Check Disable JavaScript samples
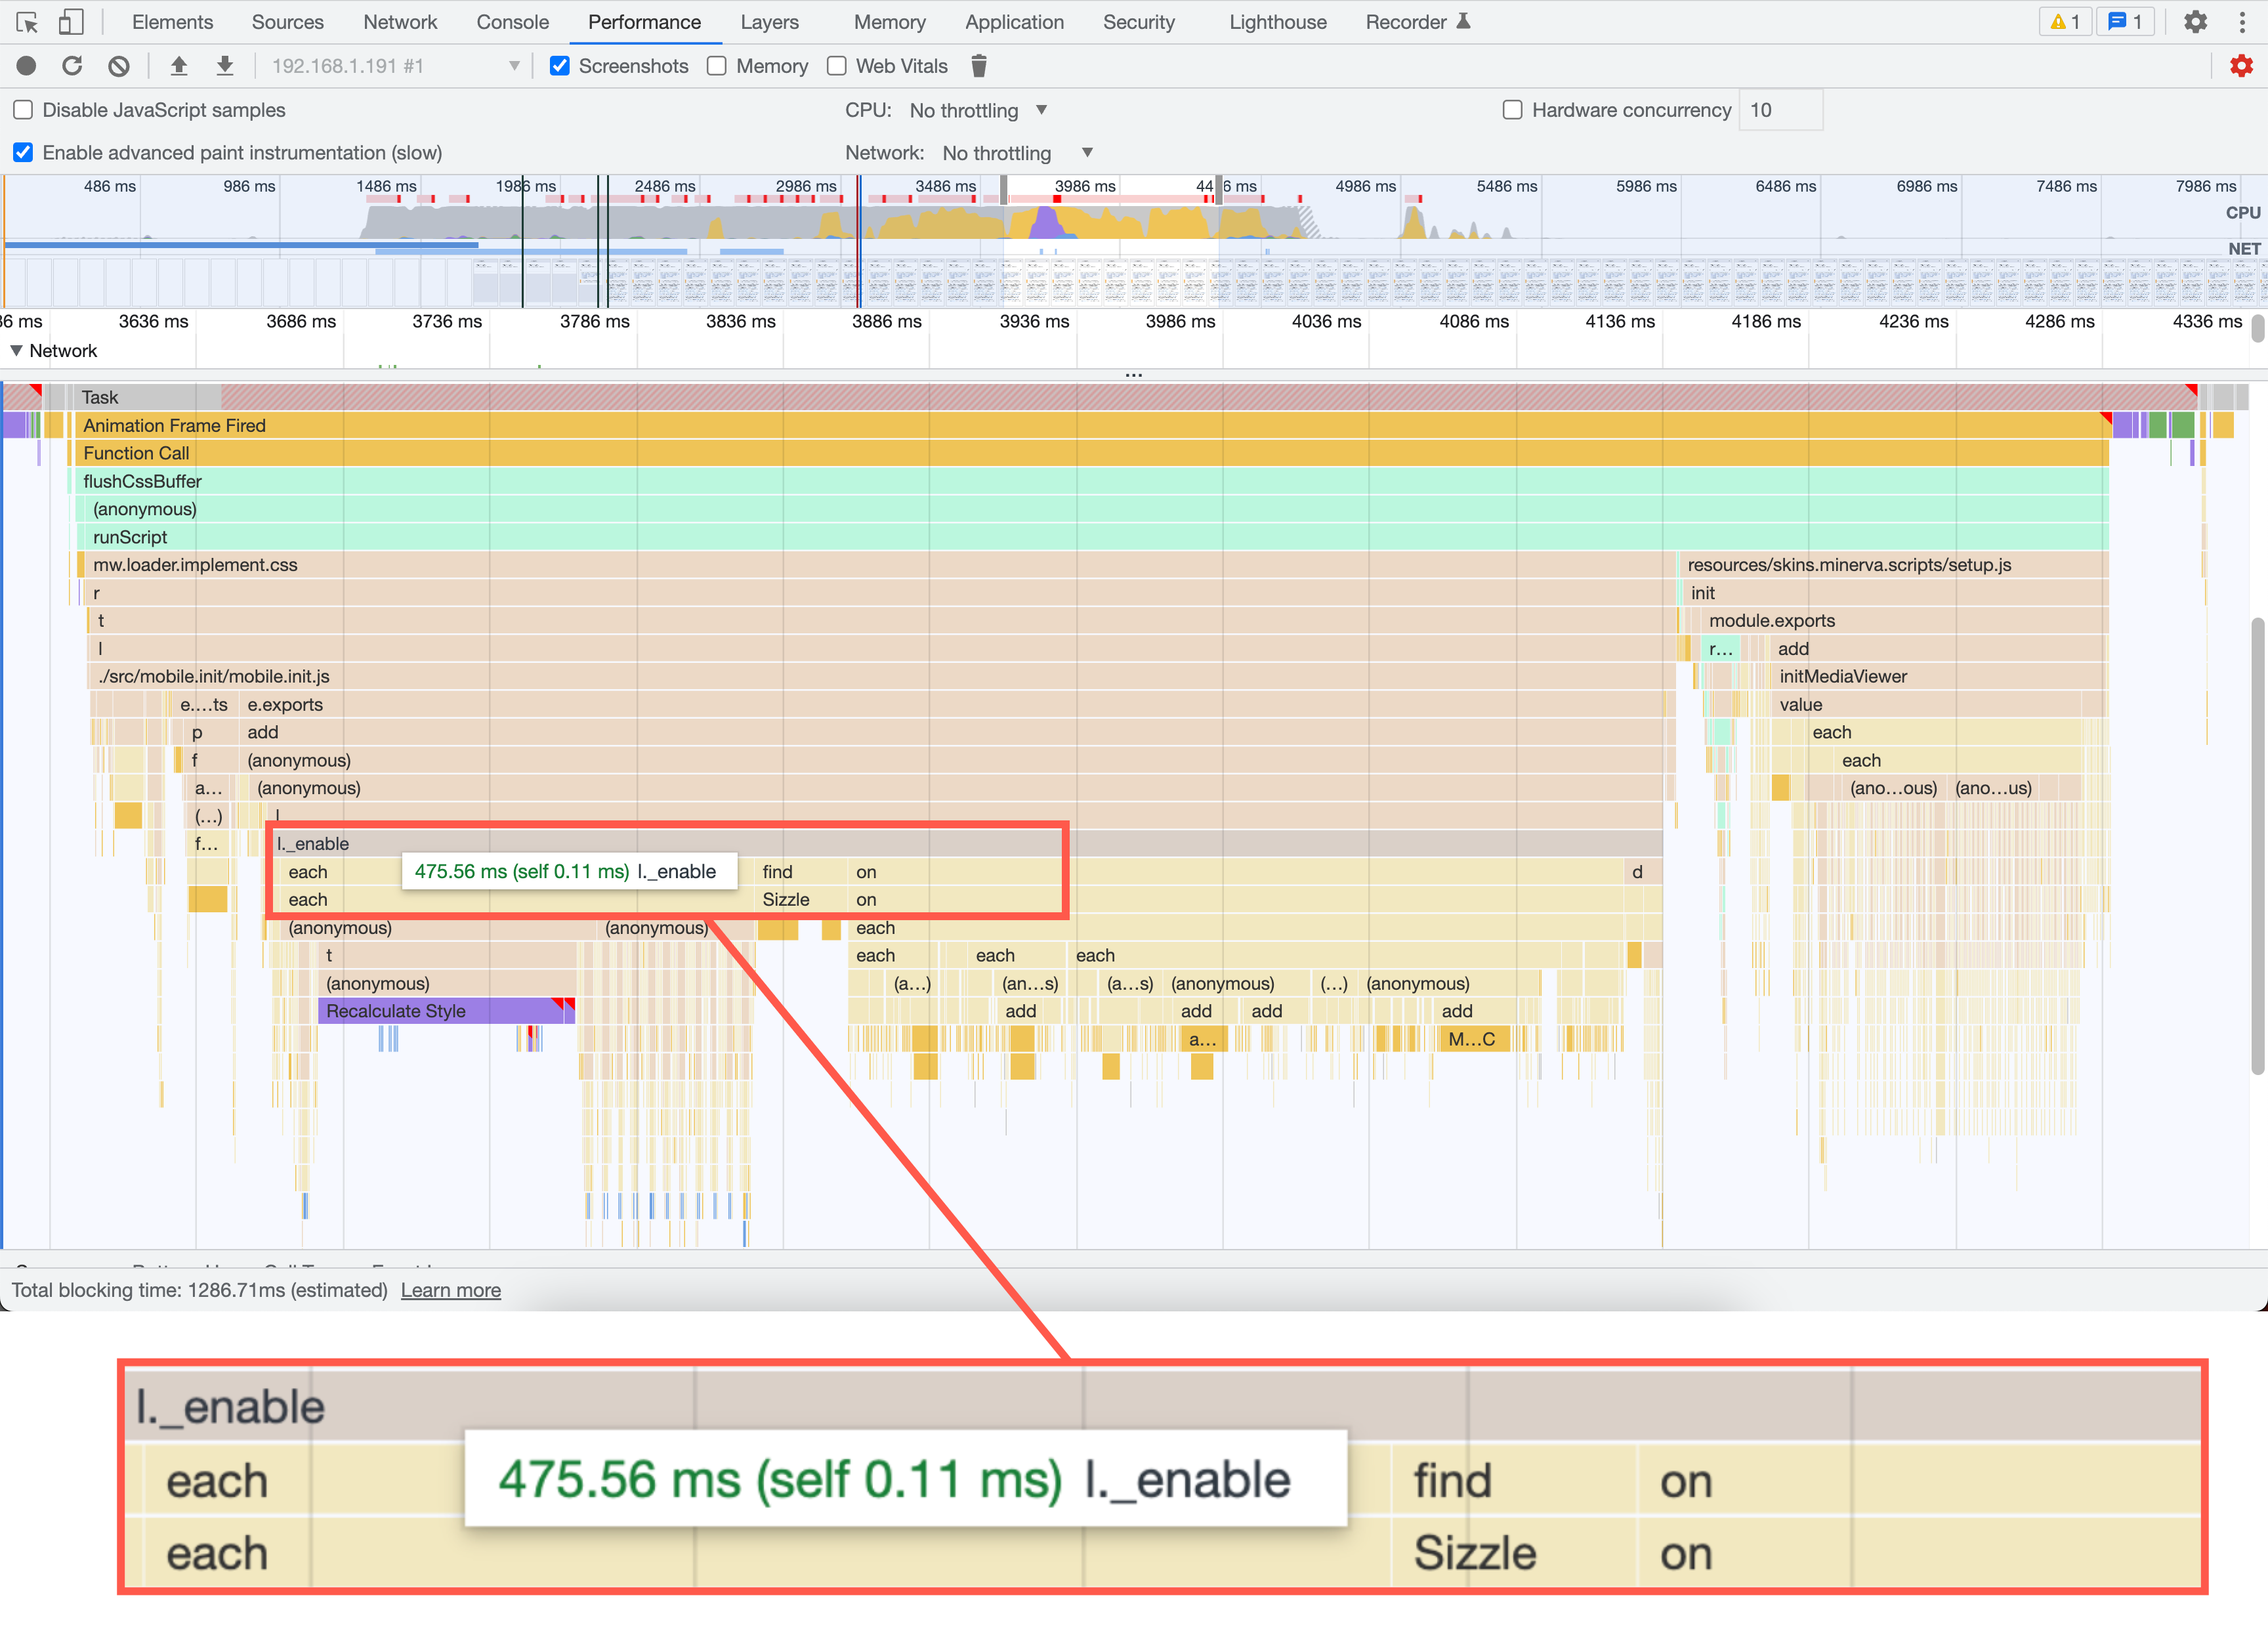 (23, 110)
